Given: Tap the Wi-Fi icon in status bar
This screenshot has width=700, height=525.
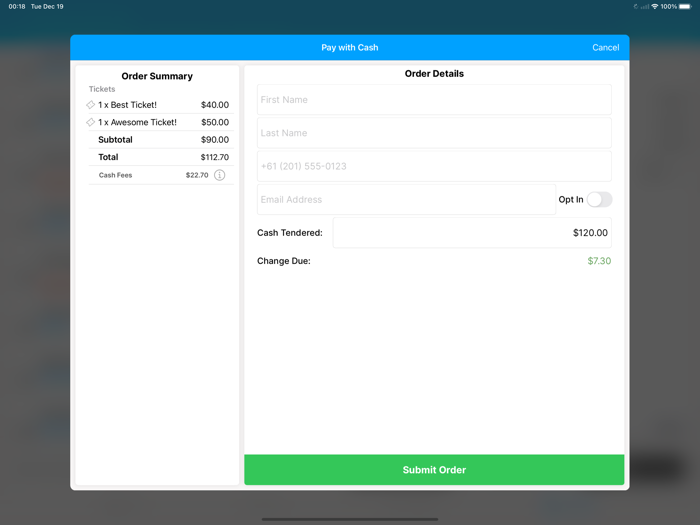Looking at the screenshot, I should [x=655, y=7].
